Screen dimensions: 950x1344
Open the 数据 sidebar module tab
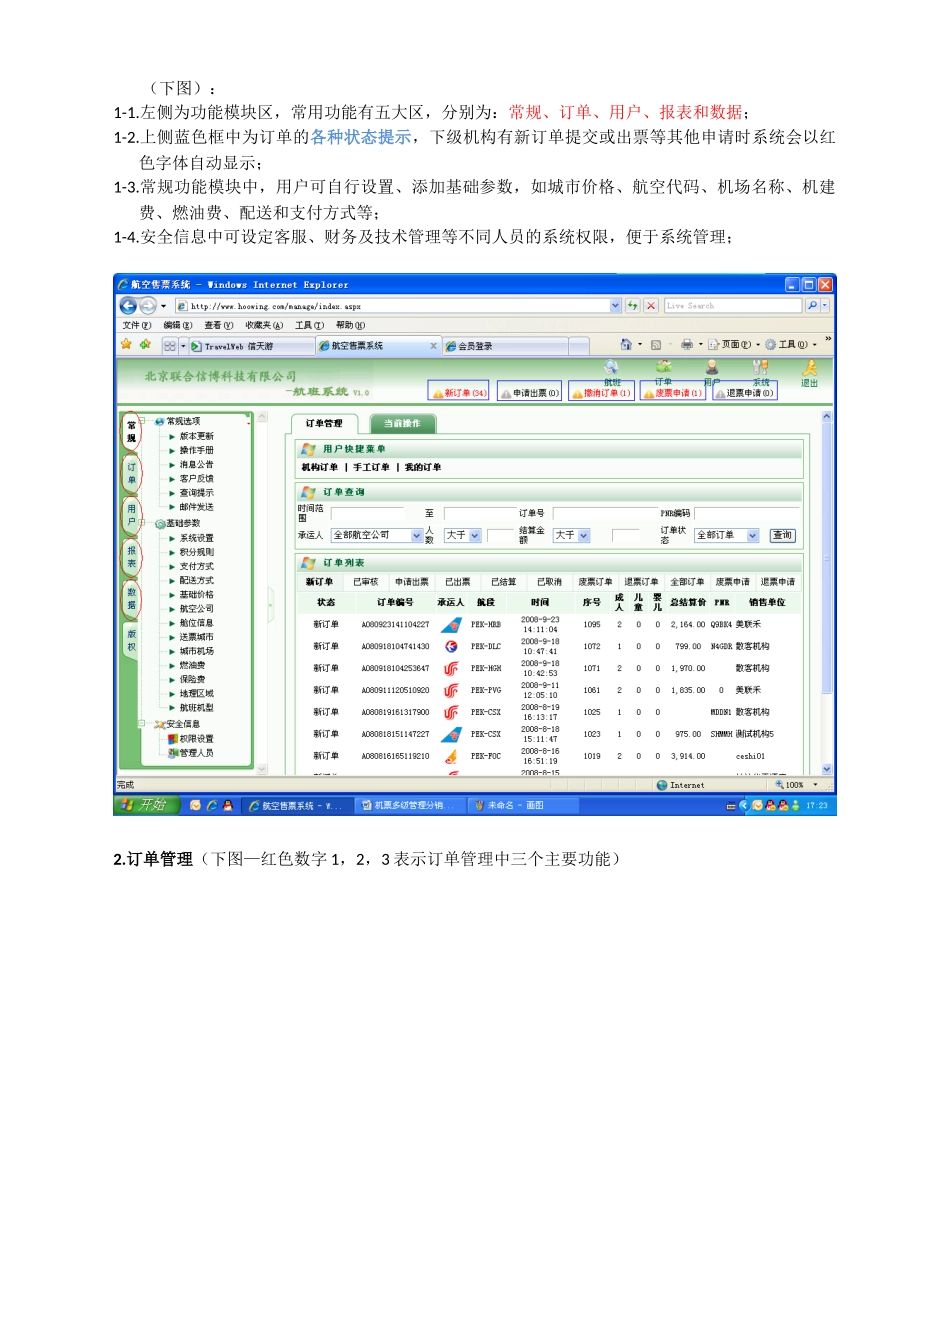131,599
